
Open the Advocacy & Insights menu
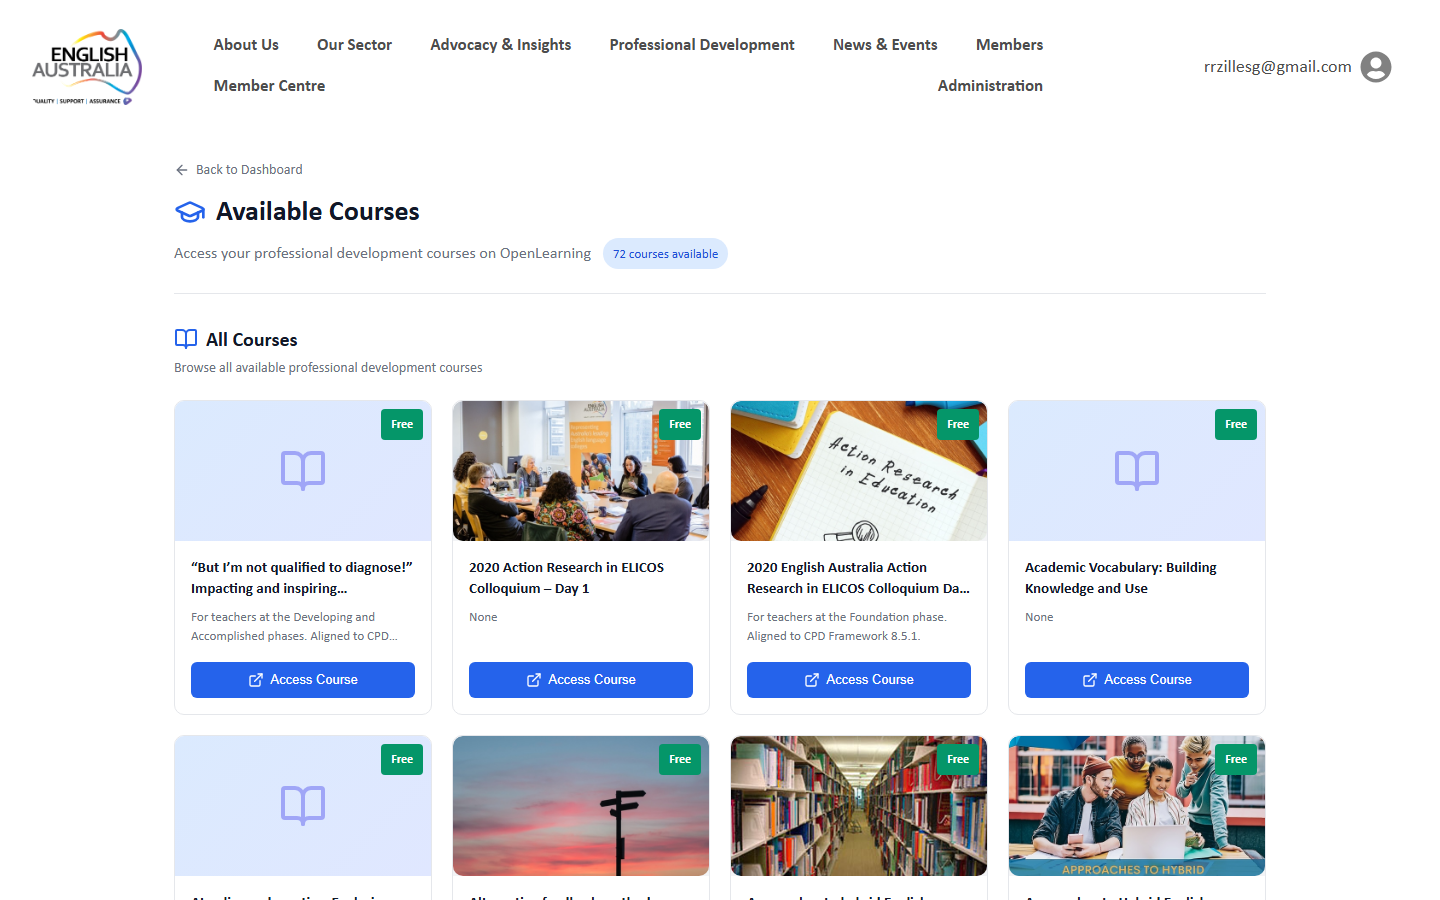[501, 45]
